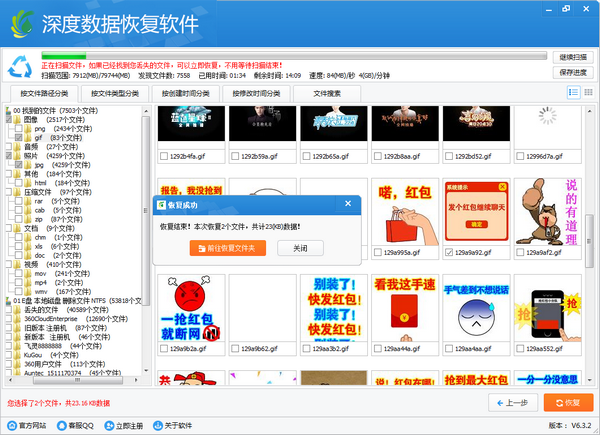Toggle the doc folder checkbox

[18, 256]
